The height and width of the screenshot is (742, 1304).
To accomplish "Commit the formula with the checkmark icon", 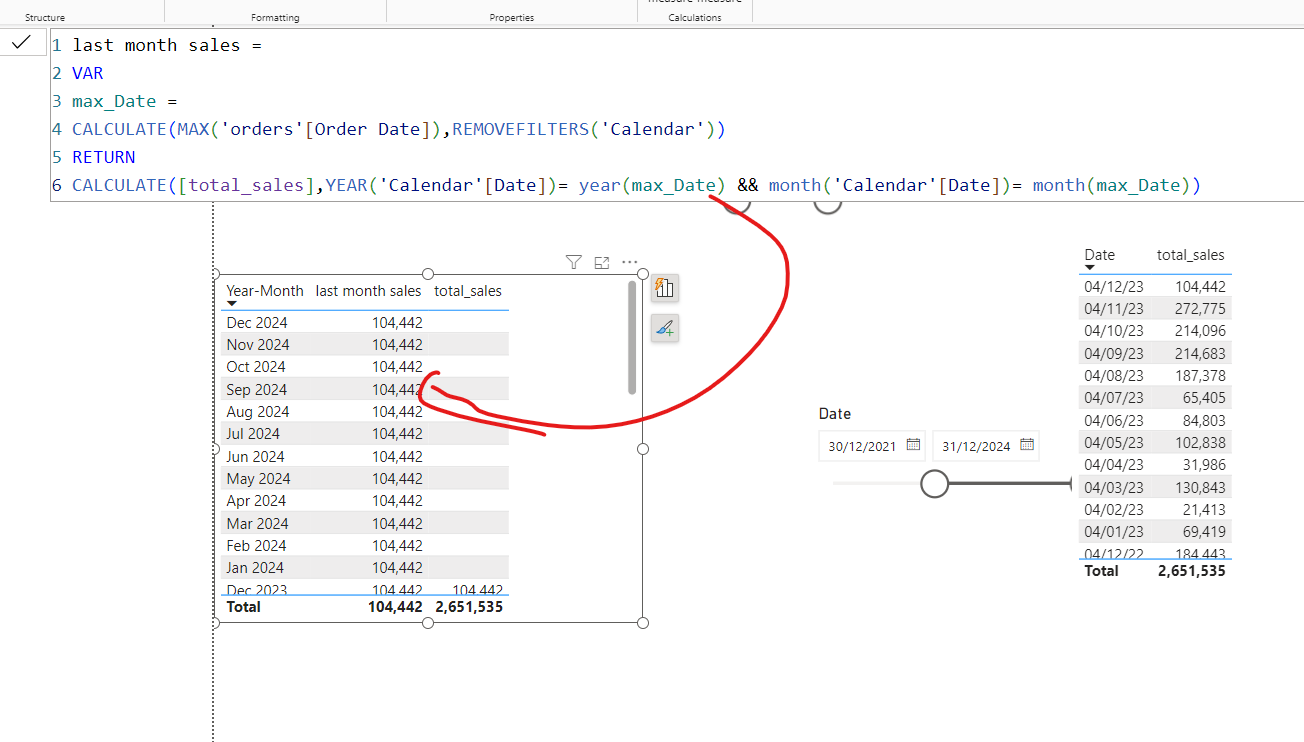I will [x=21, y=42].
